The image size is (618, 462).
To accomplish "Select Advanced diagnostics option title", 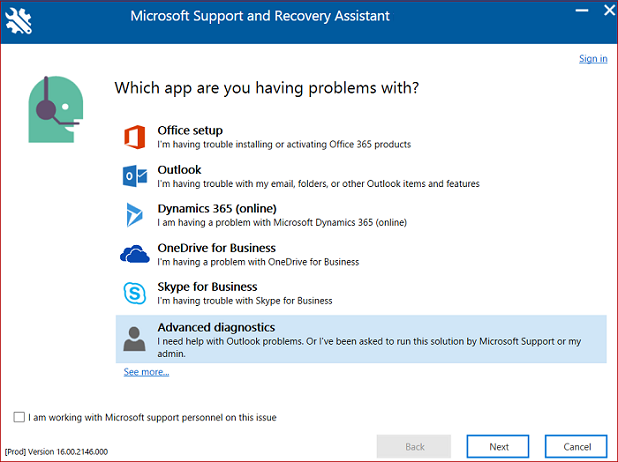I will tap(216, 327).
